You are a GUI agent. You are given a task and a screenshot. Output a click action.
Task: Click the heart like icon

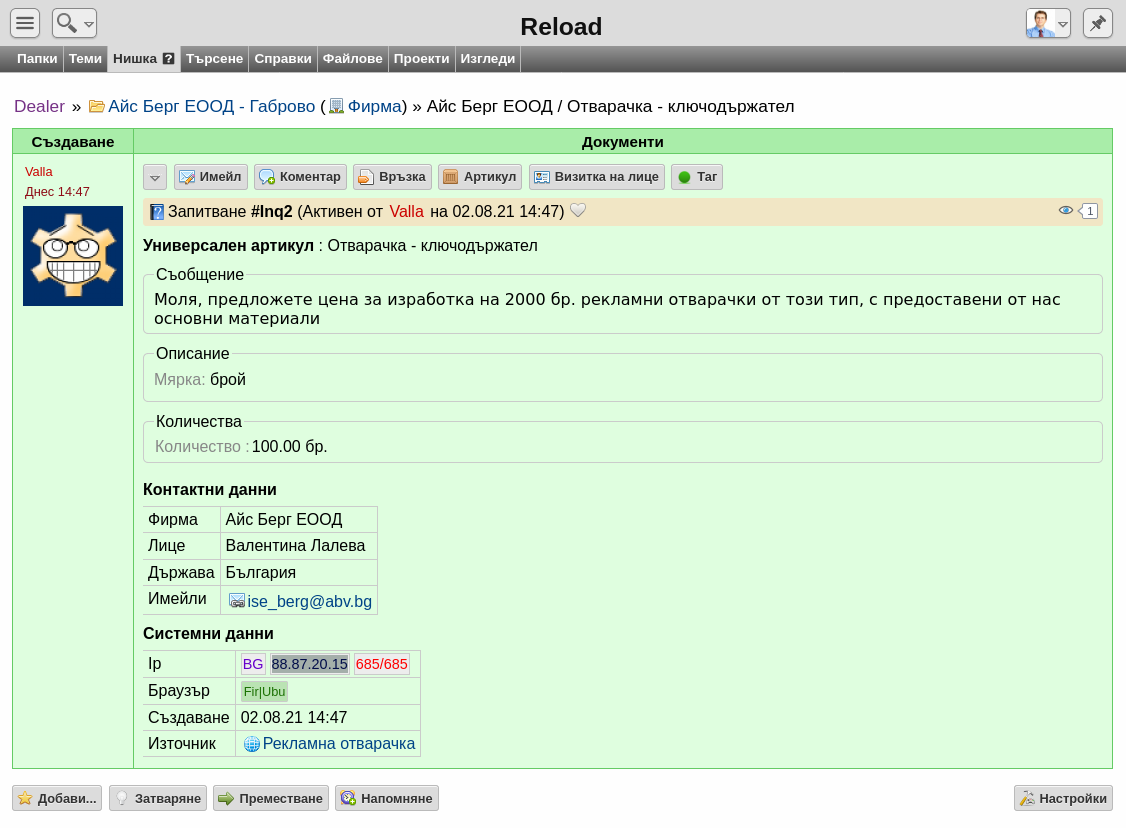[578, 210]
